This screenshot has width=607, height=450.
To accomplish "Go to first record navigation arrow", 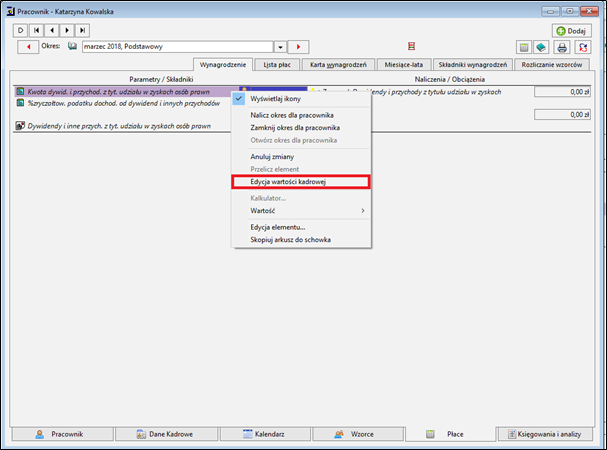I will click(36, 30).
